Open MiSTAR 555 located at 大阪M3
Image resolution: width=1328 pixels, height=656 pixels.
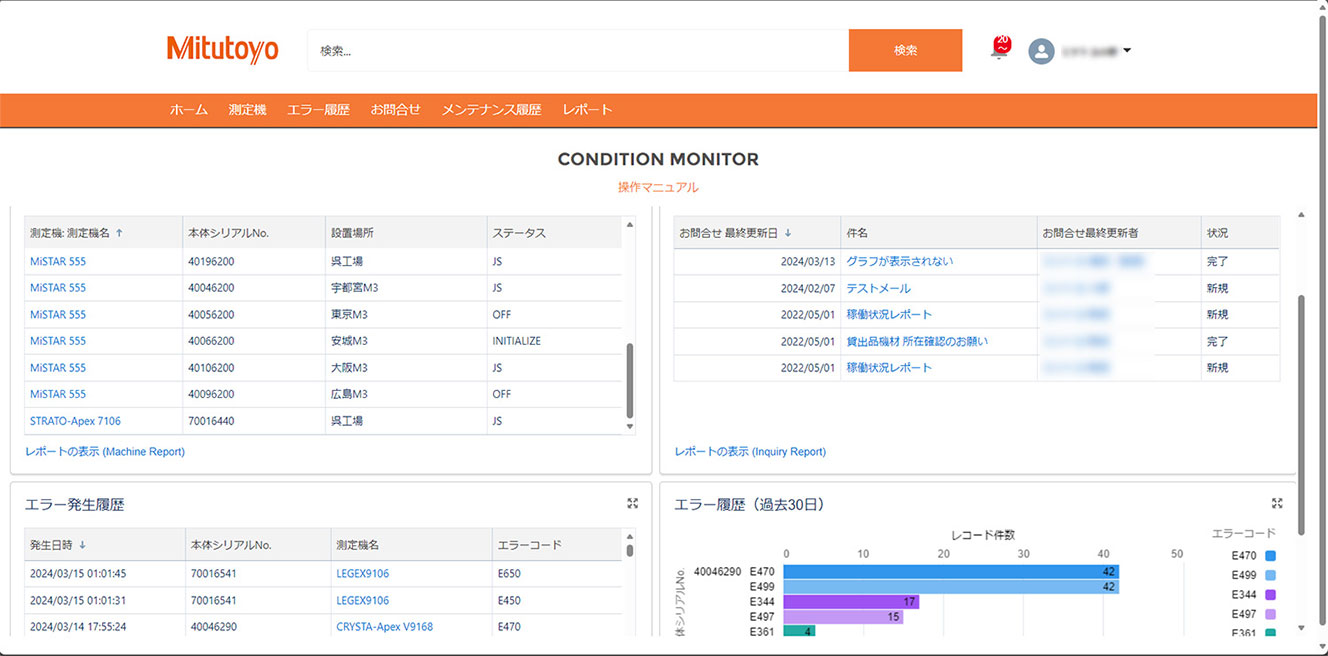58,368
